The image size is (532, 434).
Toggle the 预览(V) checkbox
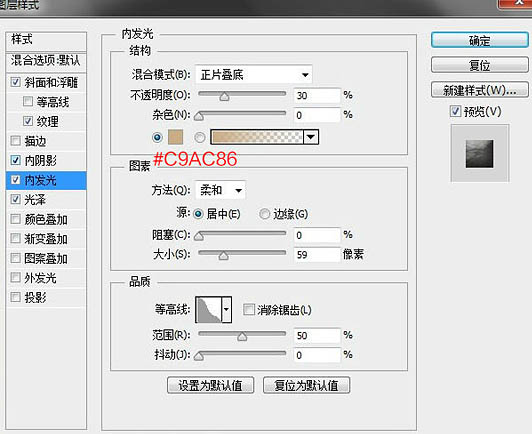(x=455, y=111)
